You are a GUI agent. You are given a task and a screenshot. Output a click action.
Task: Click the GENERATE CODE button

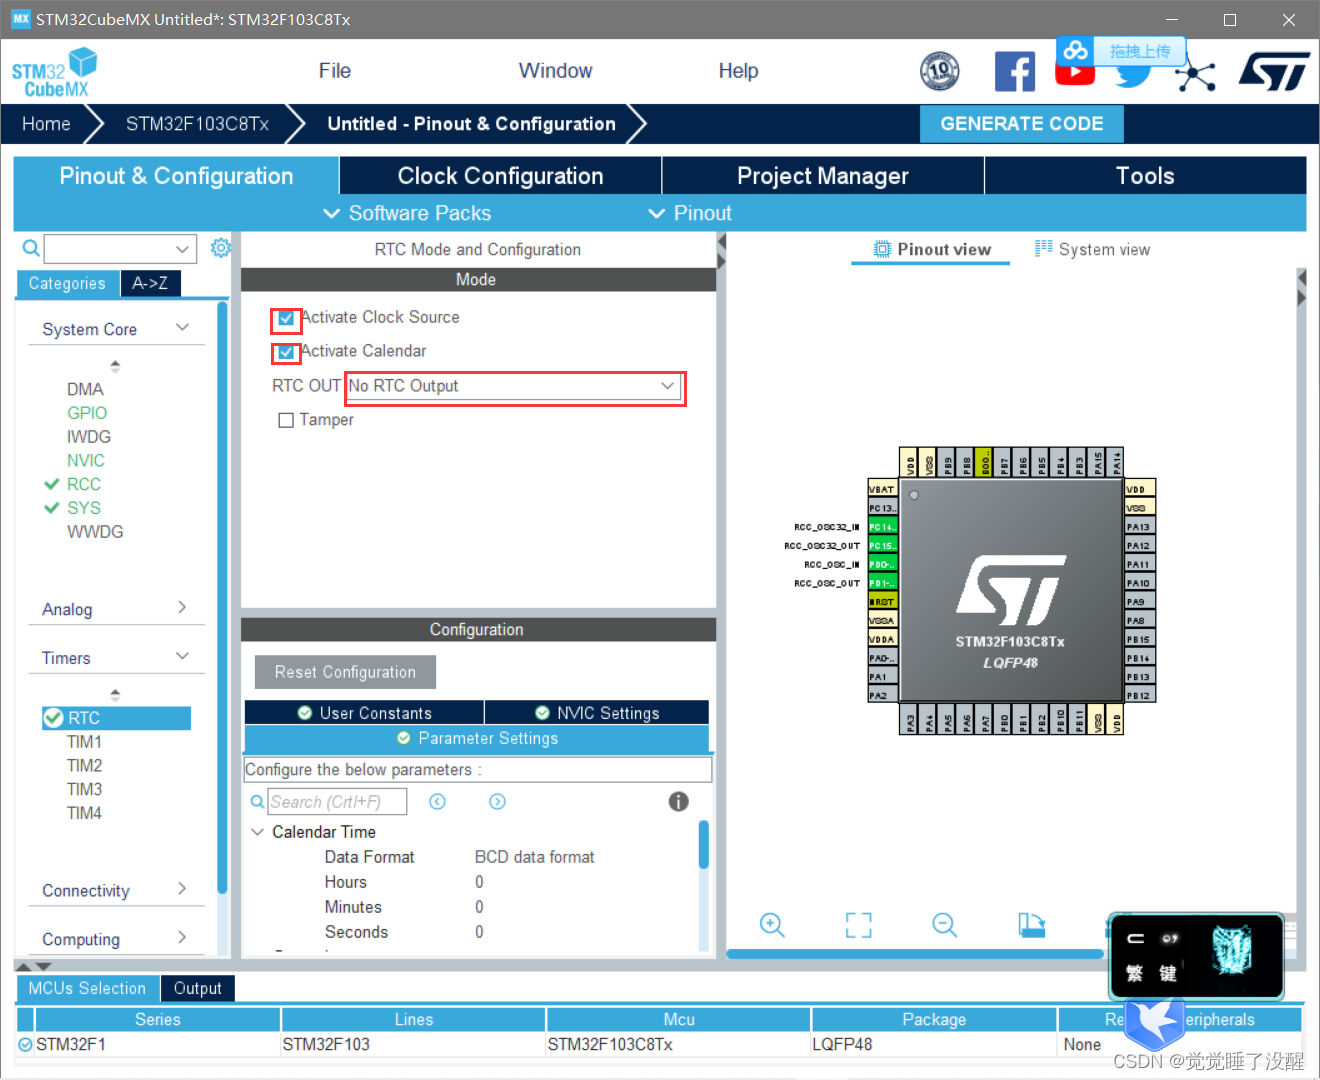point(1022,124)
